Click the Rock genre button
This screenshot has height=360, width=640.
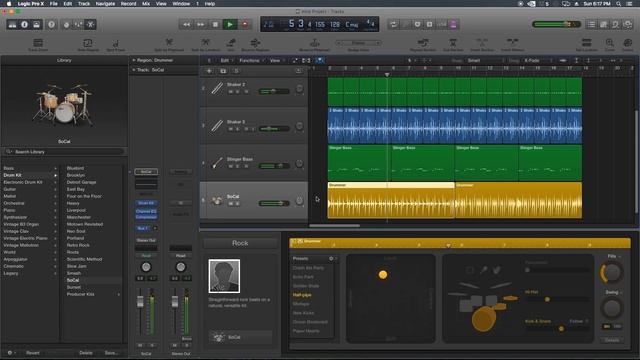[240, 243]
